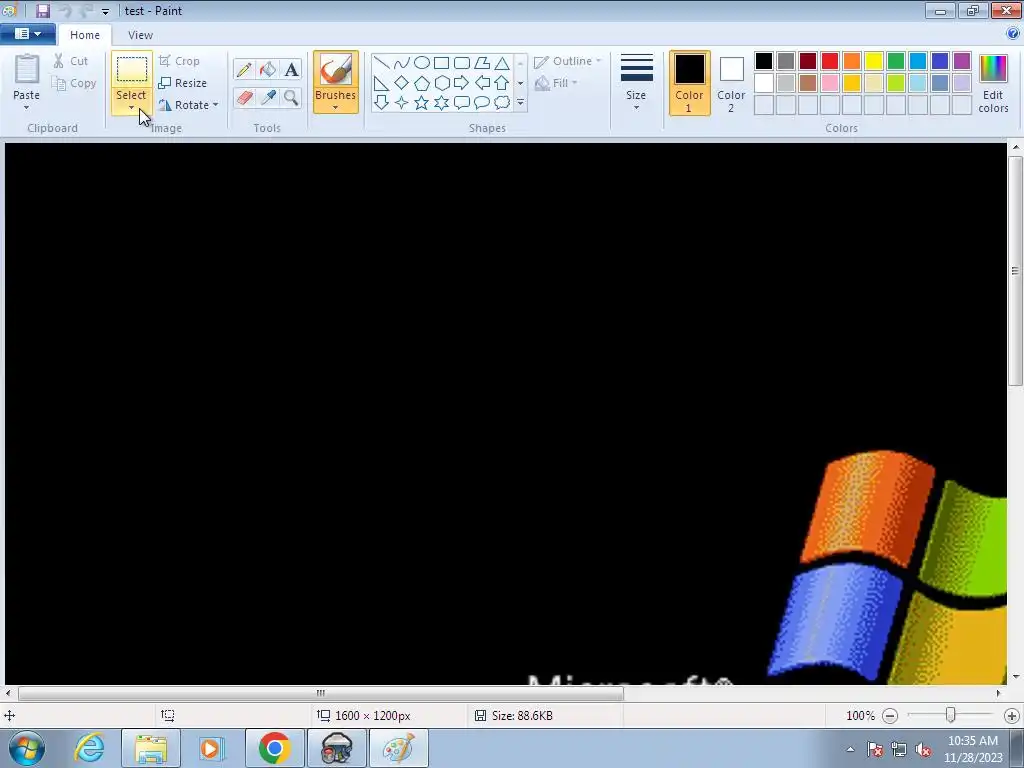
Task: Click the Brushes tool icon
Action: coord(336,69)
